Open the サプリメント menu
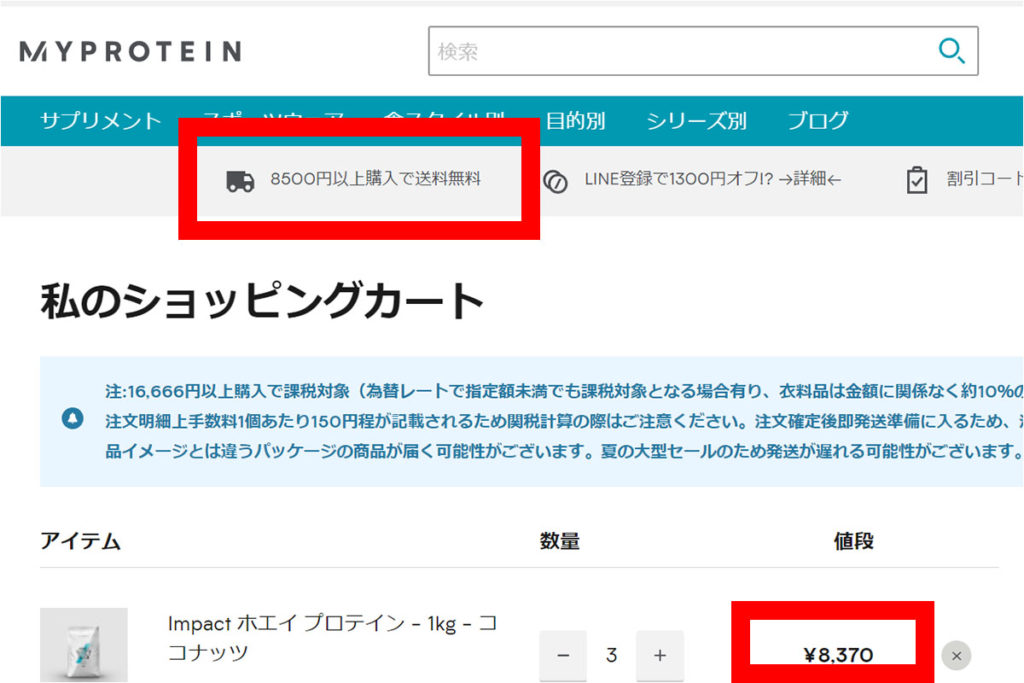The height and width of the screenshot is (683, 1024). click(101, 121)
